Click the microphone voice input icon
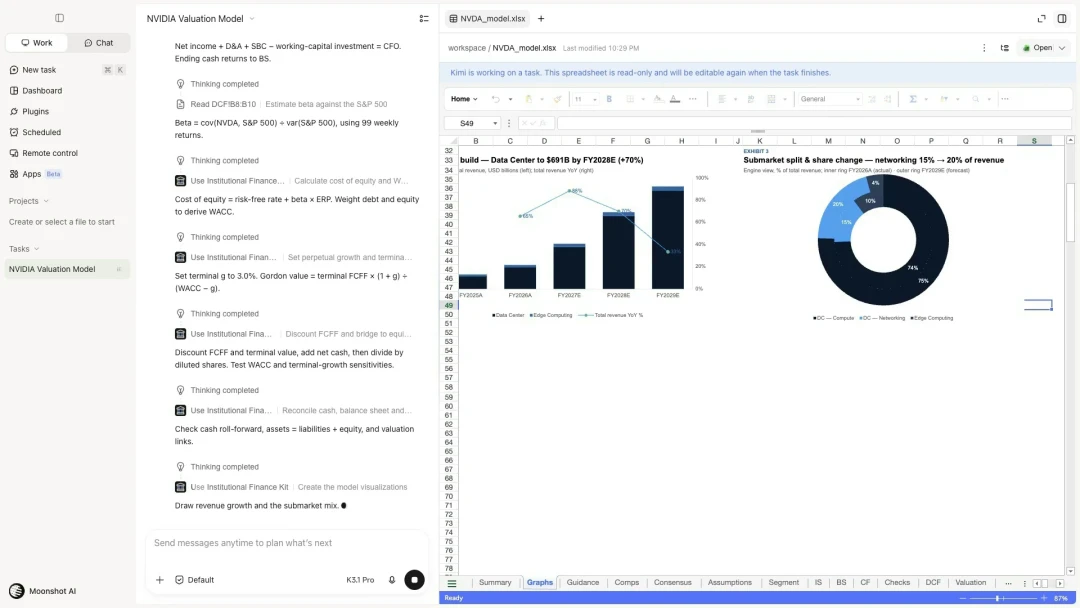1080x608 pixels. tap(392, 580)
